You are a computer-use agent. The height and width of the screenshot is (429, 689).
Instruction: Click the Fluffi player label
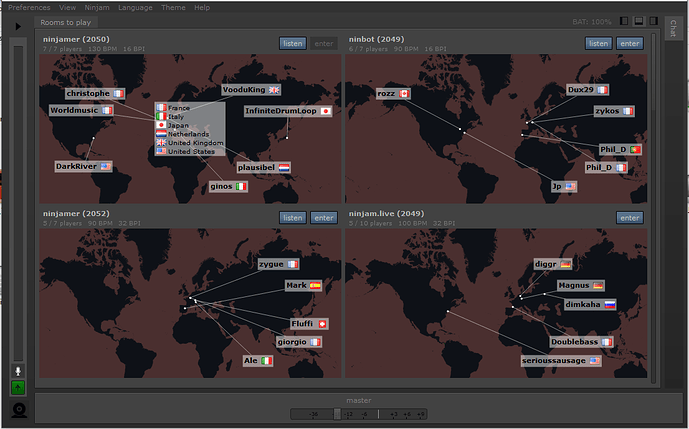pos(309,324)
